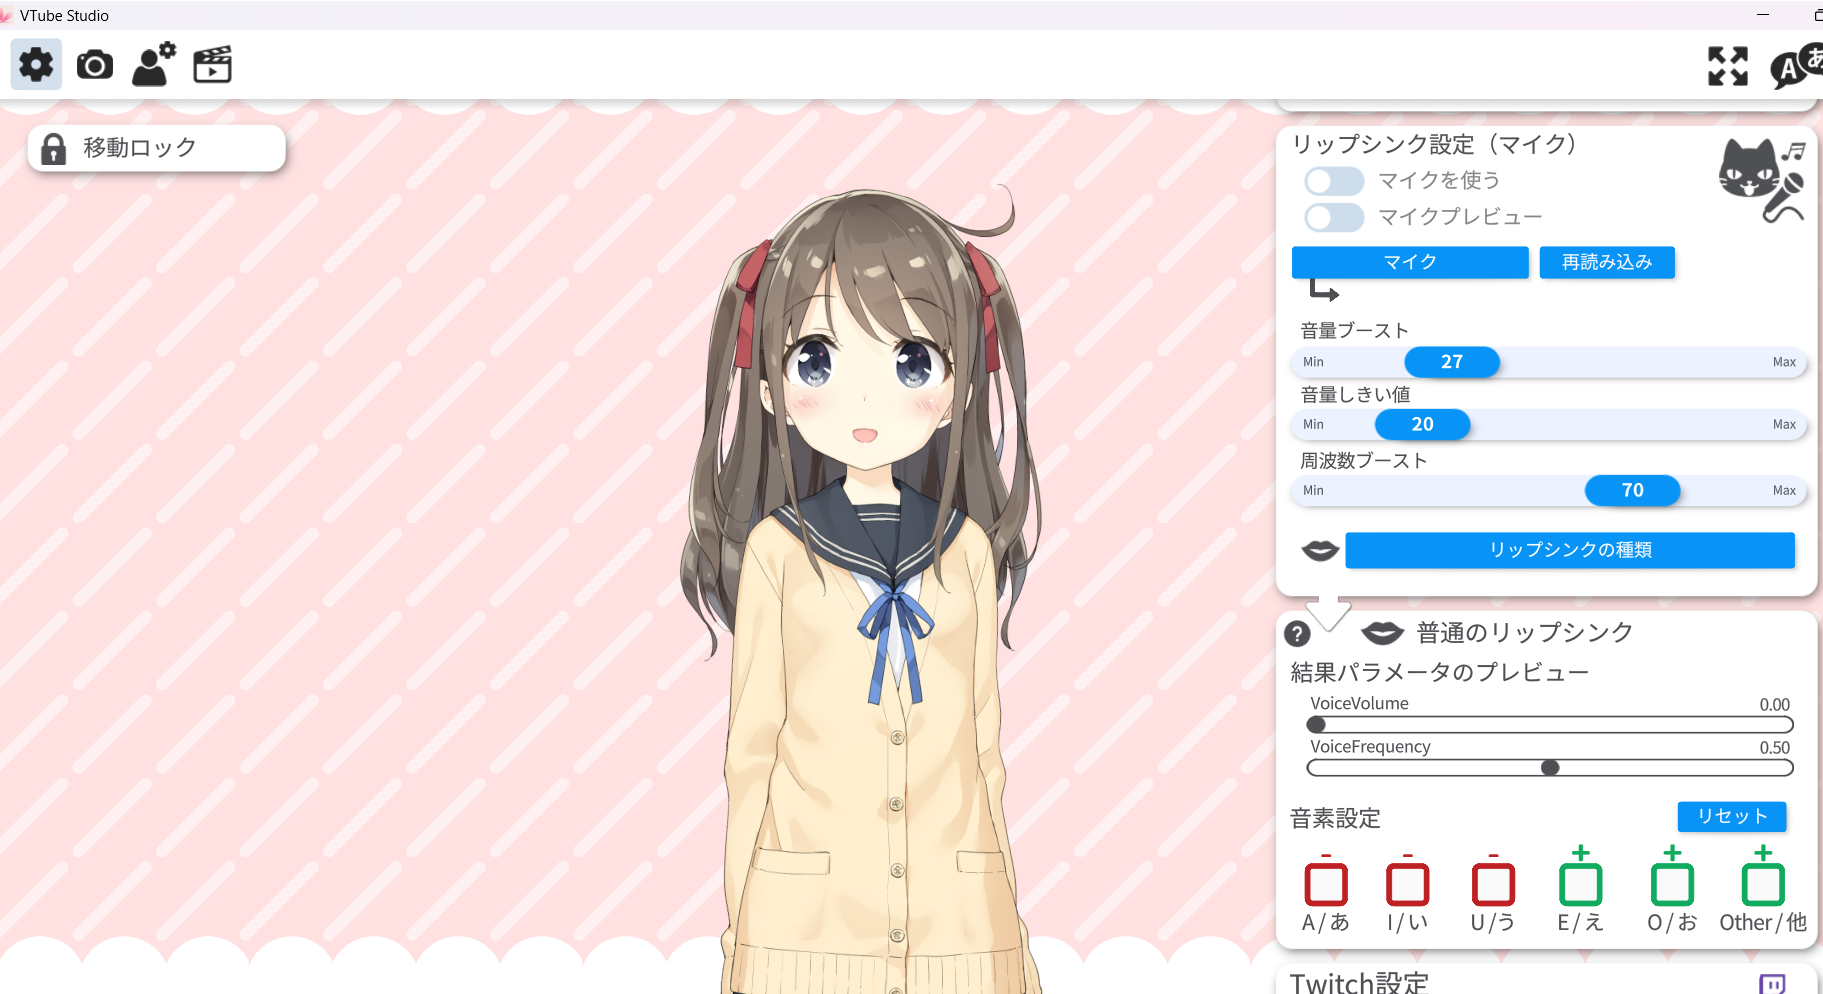
Task: Open the animation clapperboard icon
Action: [212, 65]
